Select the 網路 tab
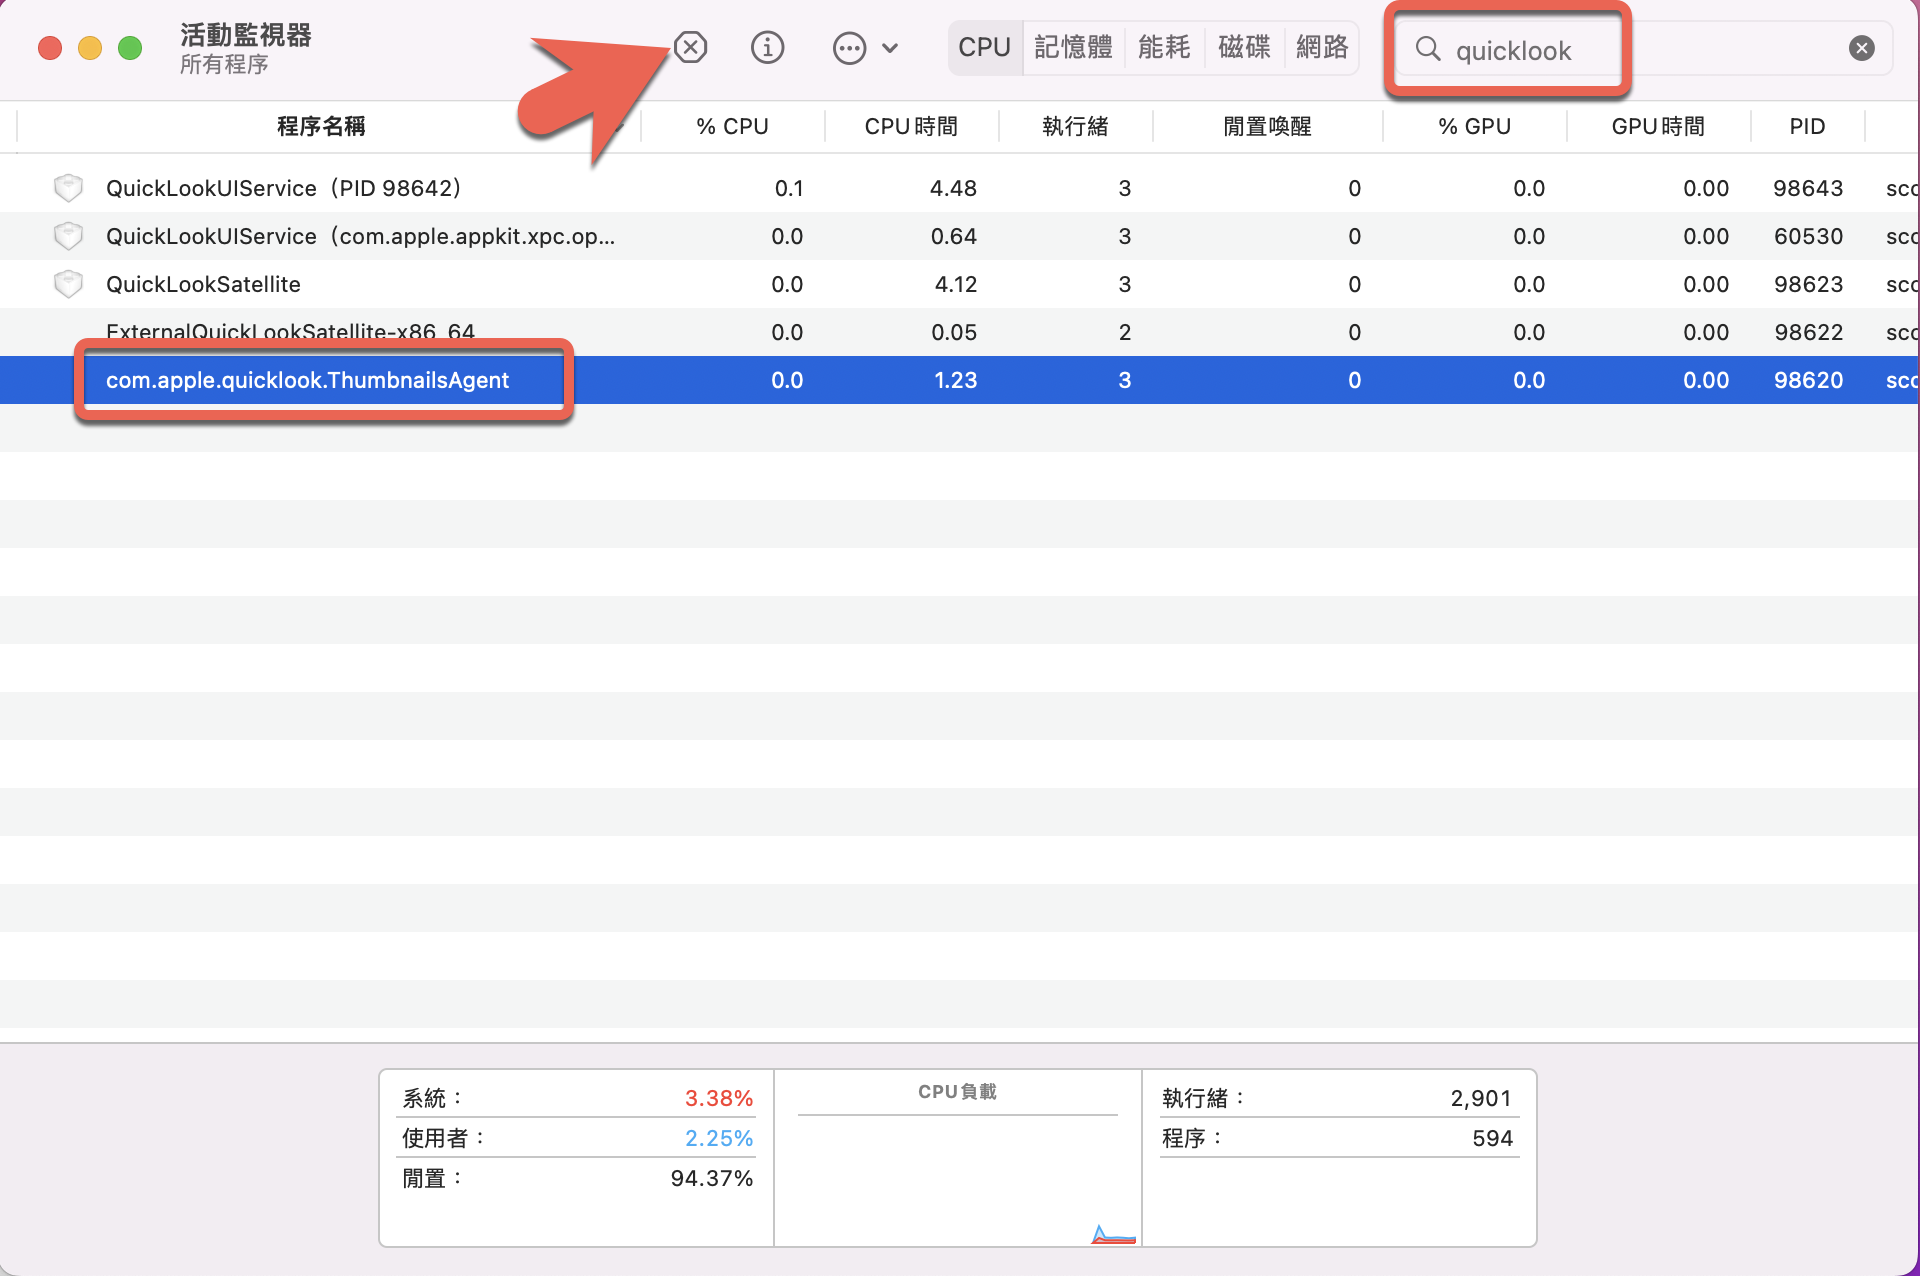The width and height of the screenshot is (1920, 1276). (x=1321, y=47)
